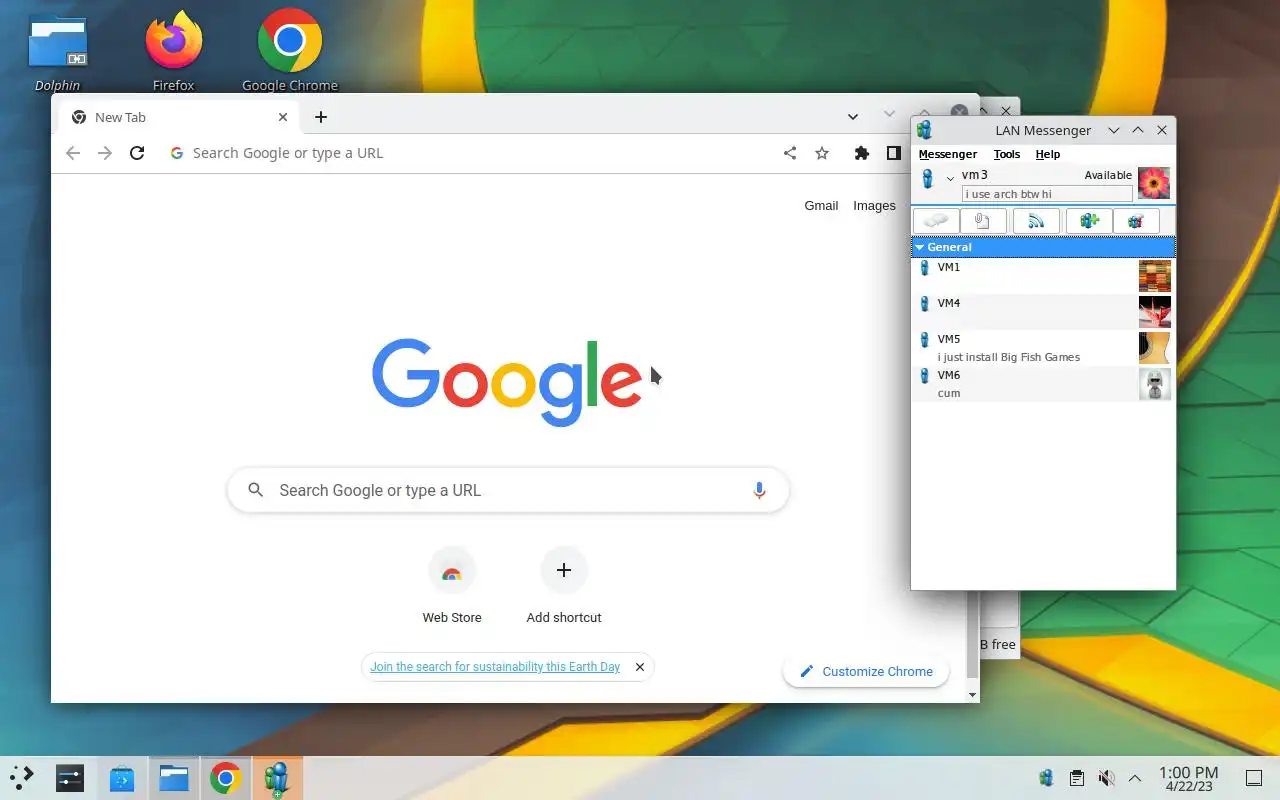Switch to the LAN Messenger taskbar entry
The height and width of the screenshot is (800, 1280).
(x=278, y=777)
